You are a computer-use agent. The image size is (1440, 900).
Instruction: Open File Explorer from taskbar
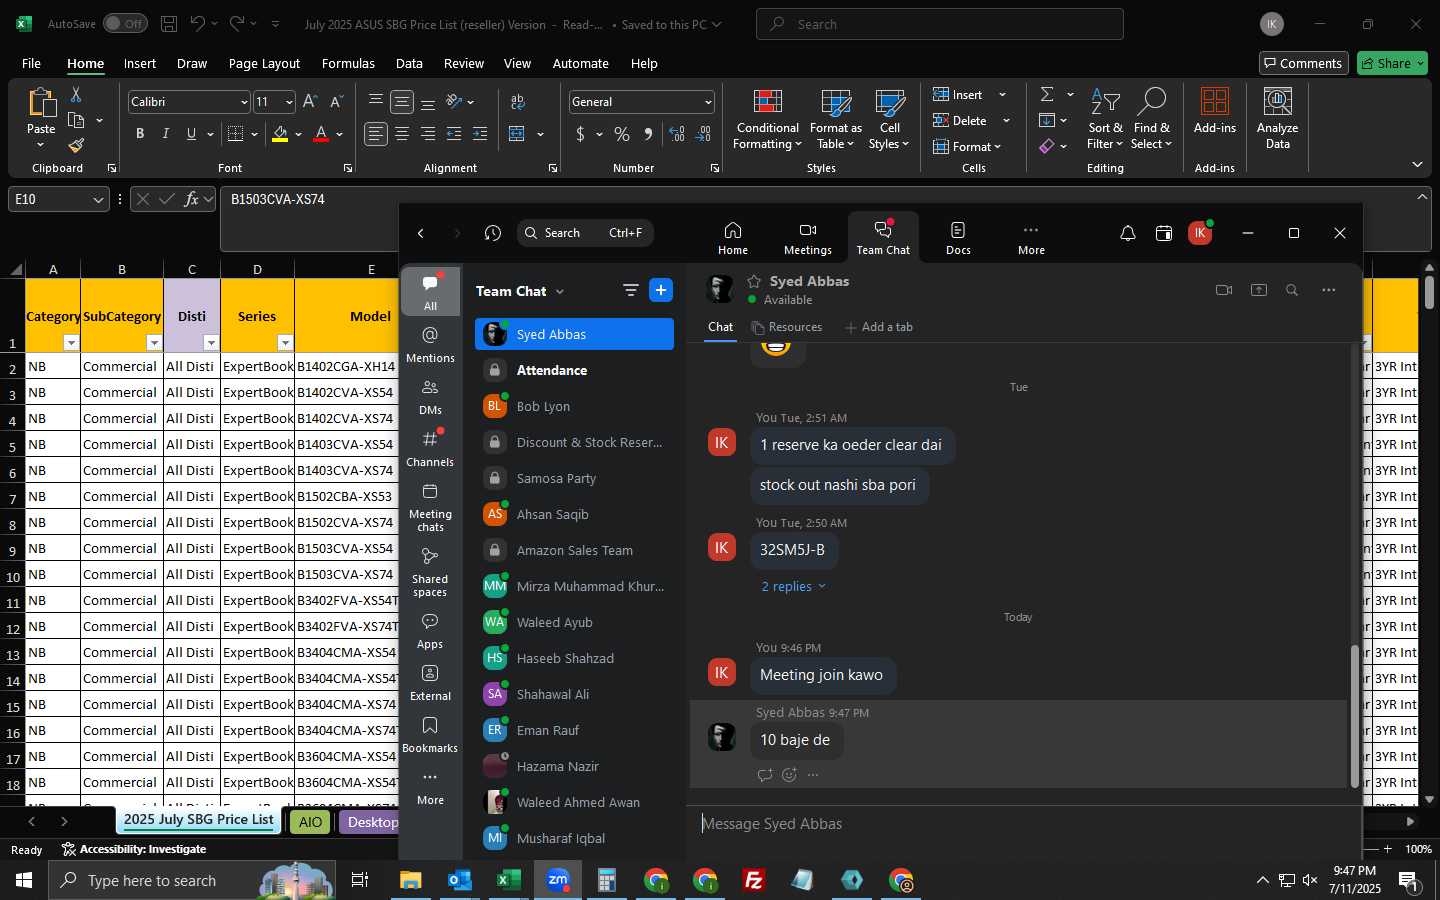[411, 880]
